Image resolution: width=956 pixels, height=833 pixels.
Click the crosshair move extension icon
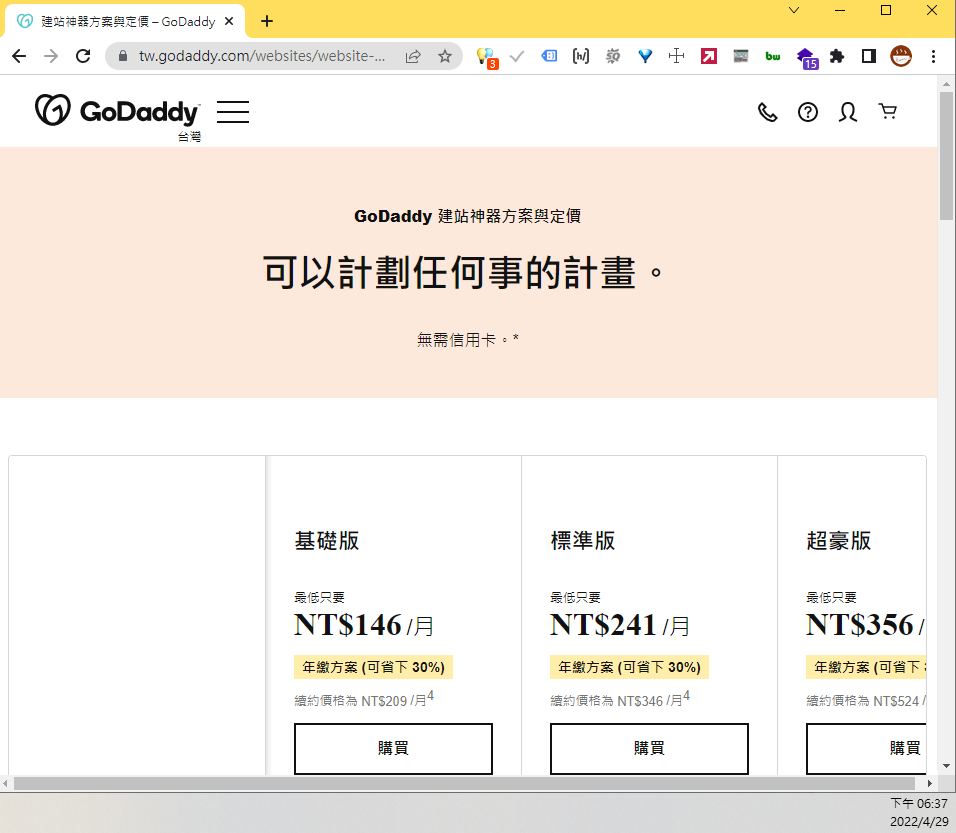point(677,56)
